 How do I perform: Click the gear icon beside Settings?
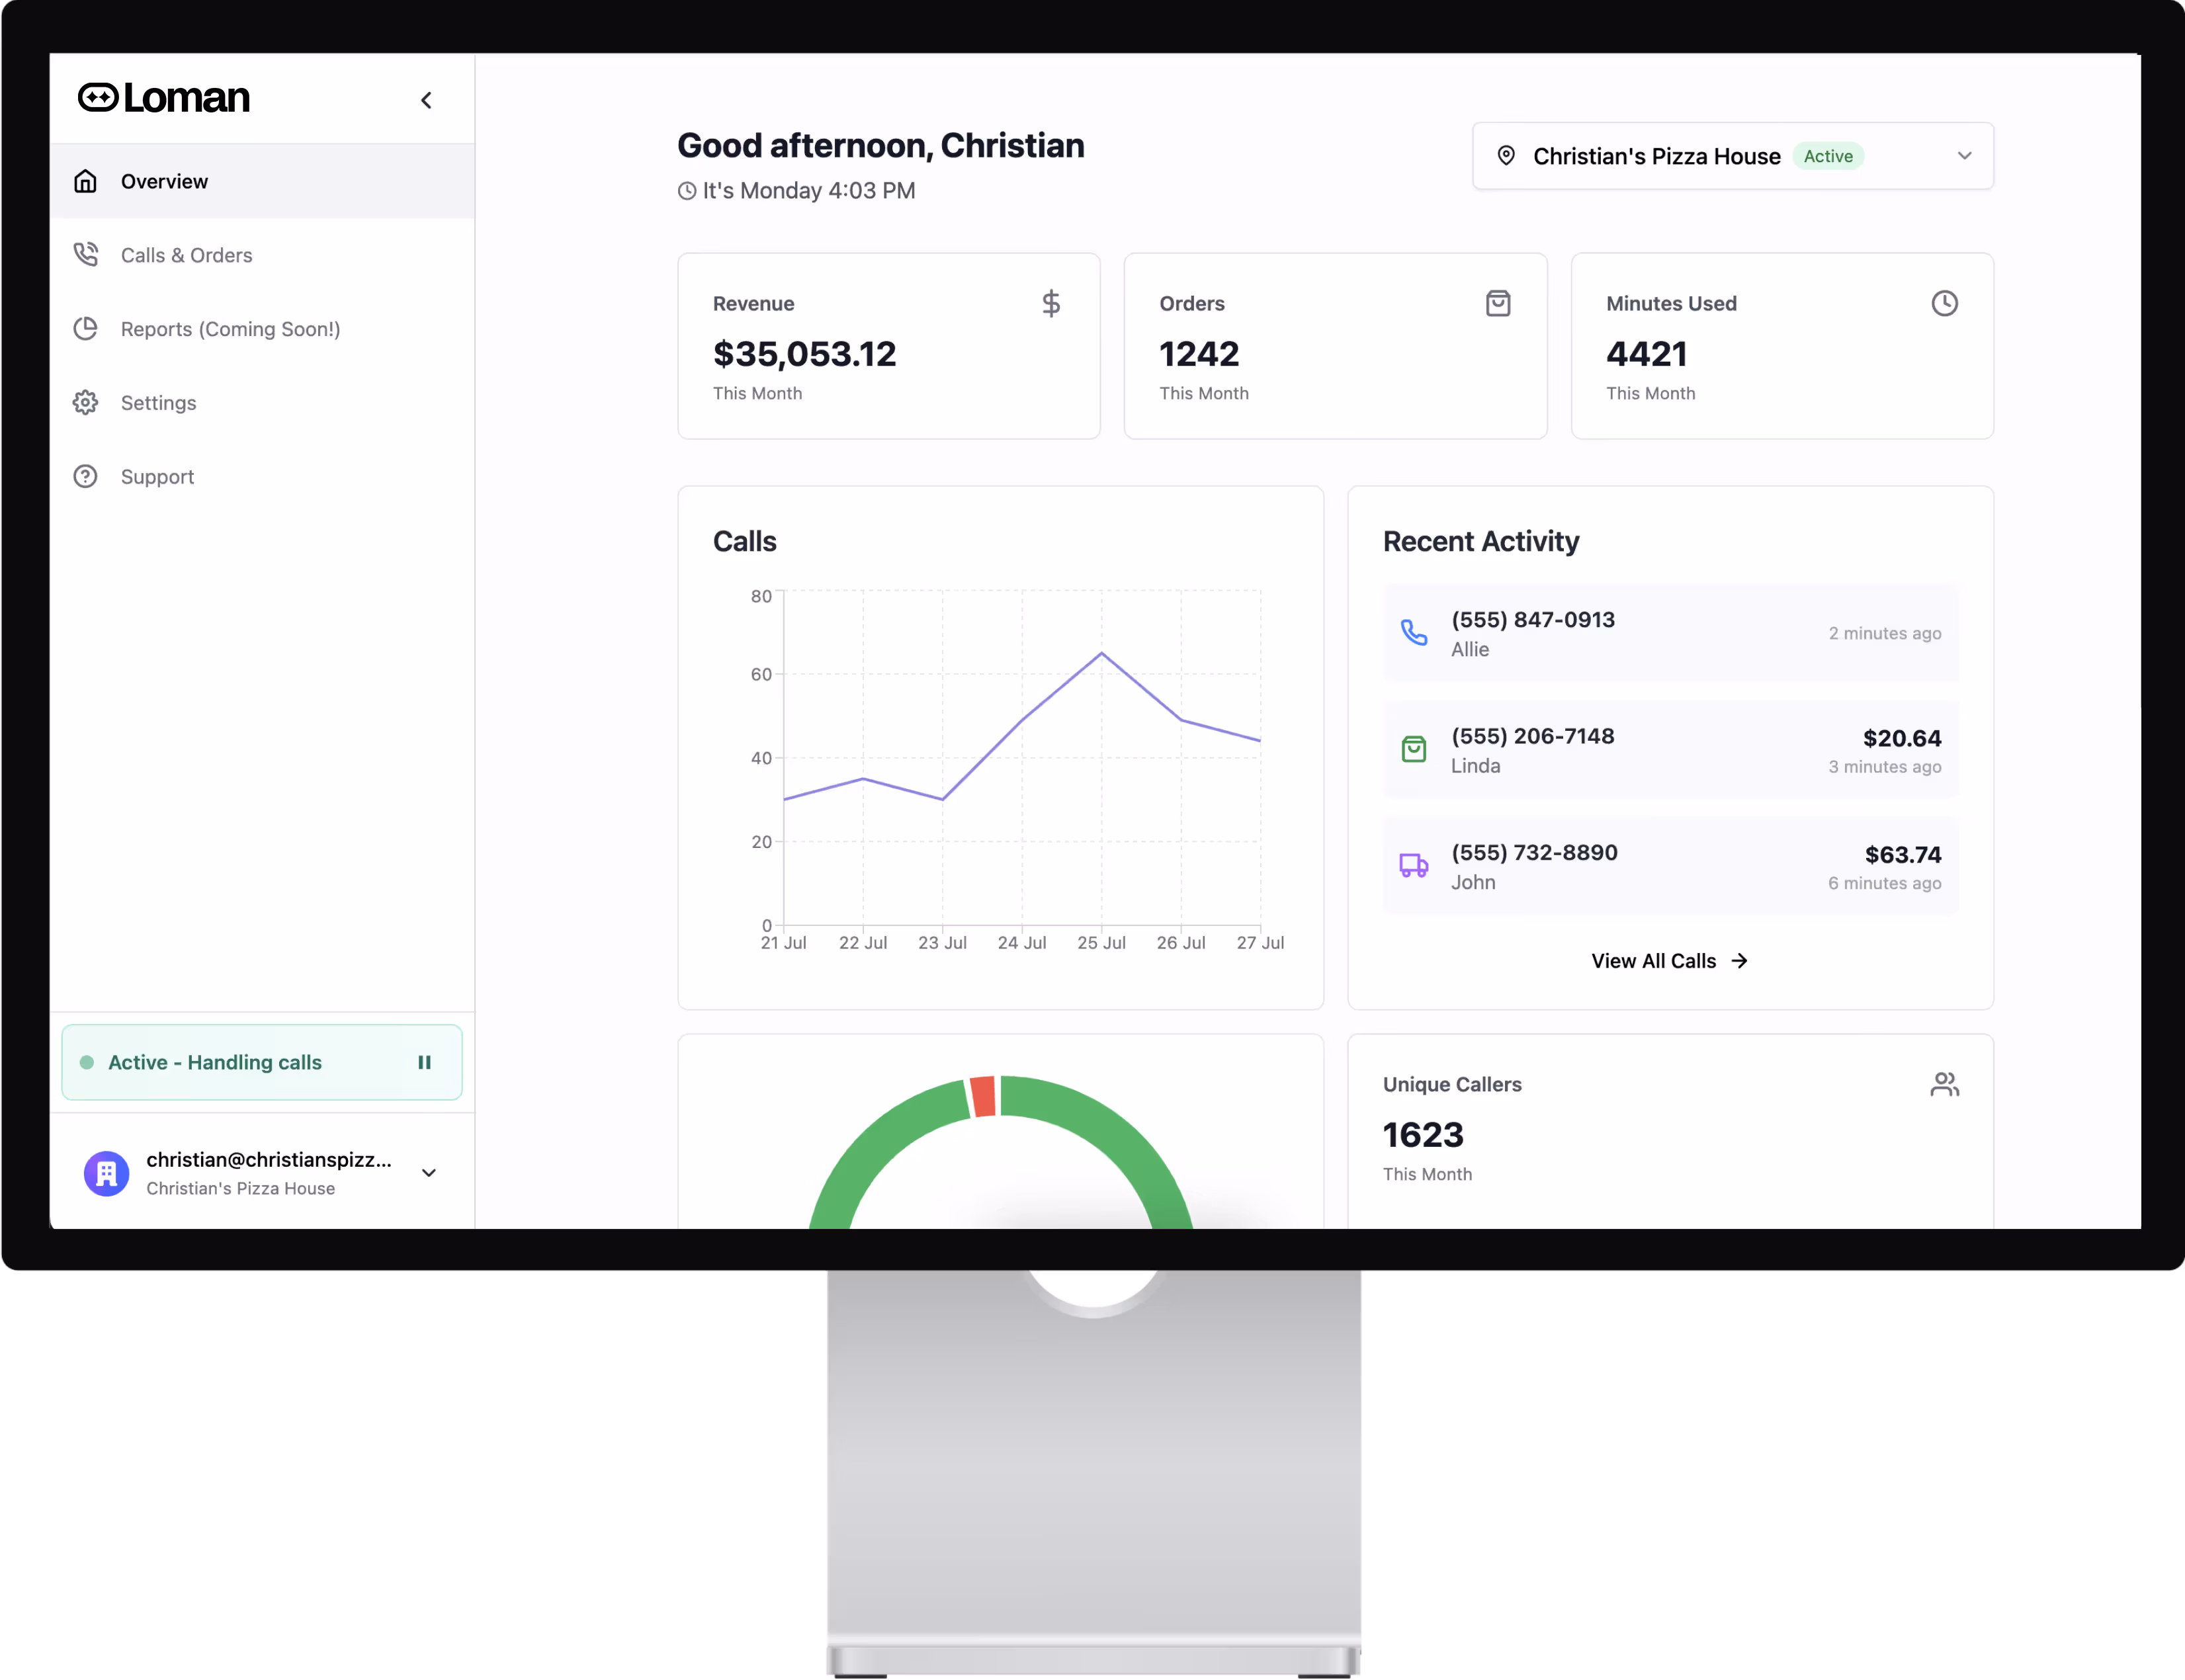[86, 403]
